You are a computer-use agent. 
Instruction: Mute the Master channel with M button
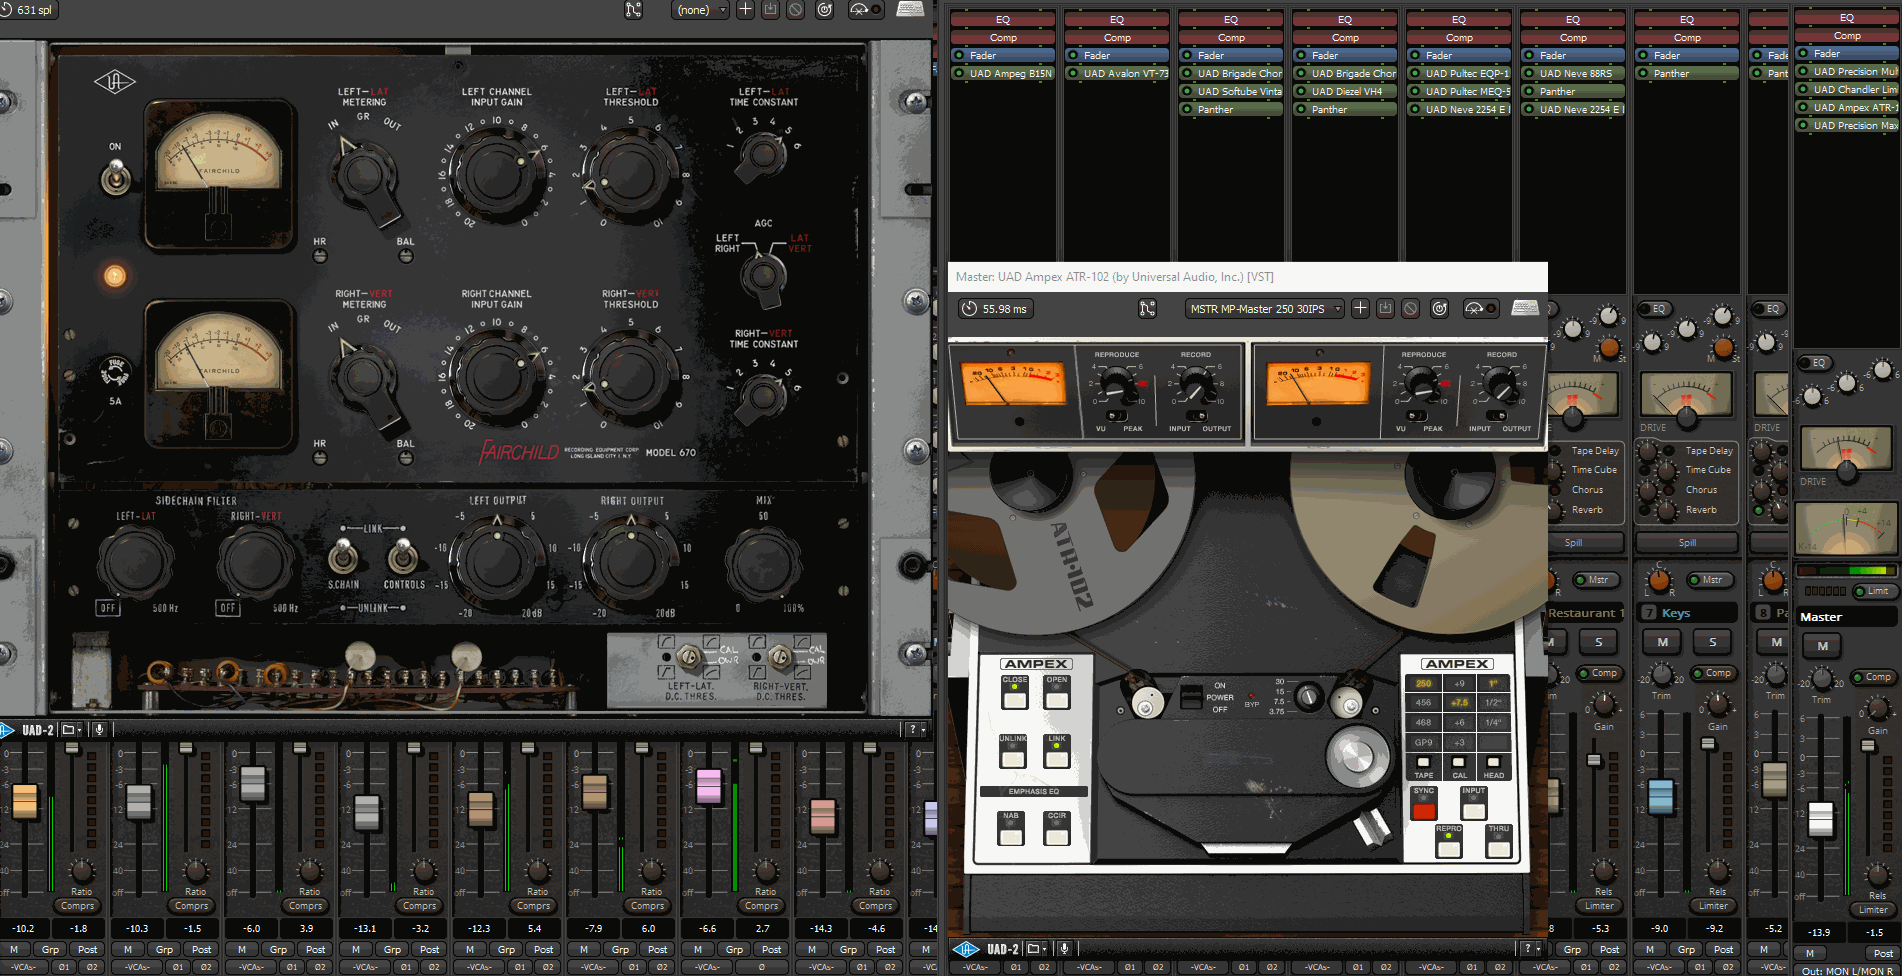click(1822, 646)
